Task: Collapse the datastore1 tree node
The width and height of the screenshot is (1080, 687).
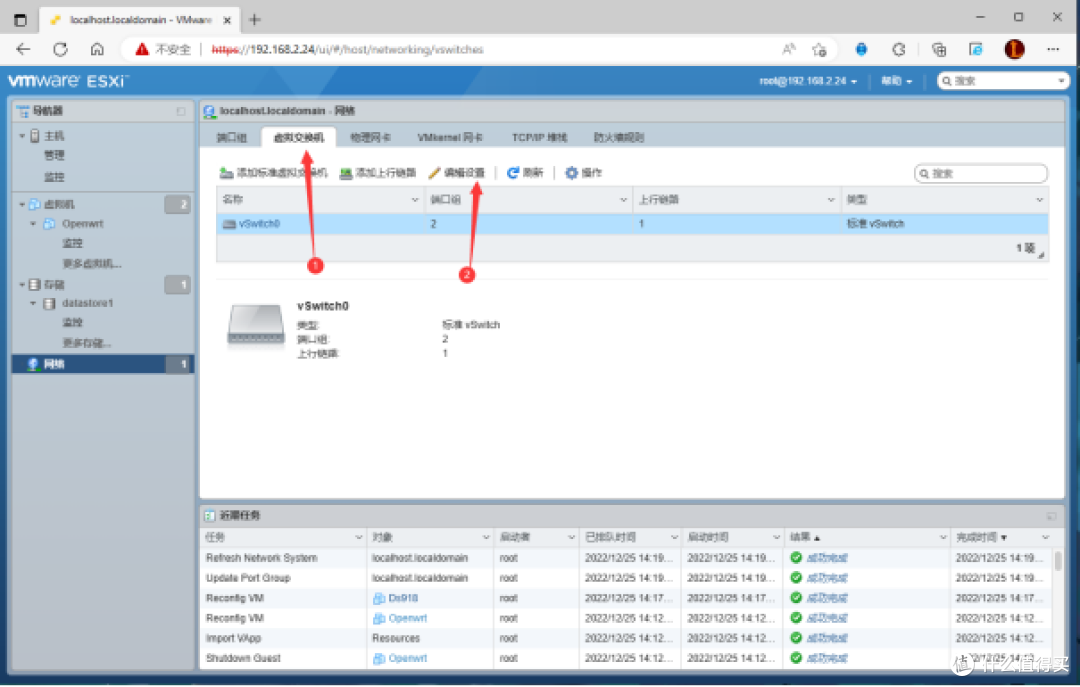Action: tap(35, 303)
